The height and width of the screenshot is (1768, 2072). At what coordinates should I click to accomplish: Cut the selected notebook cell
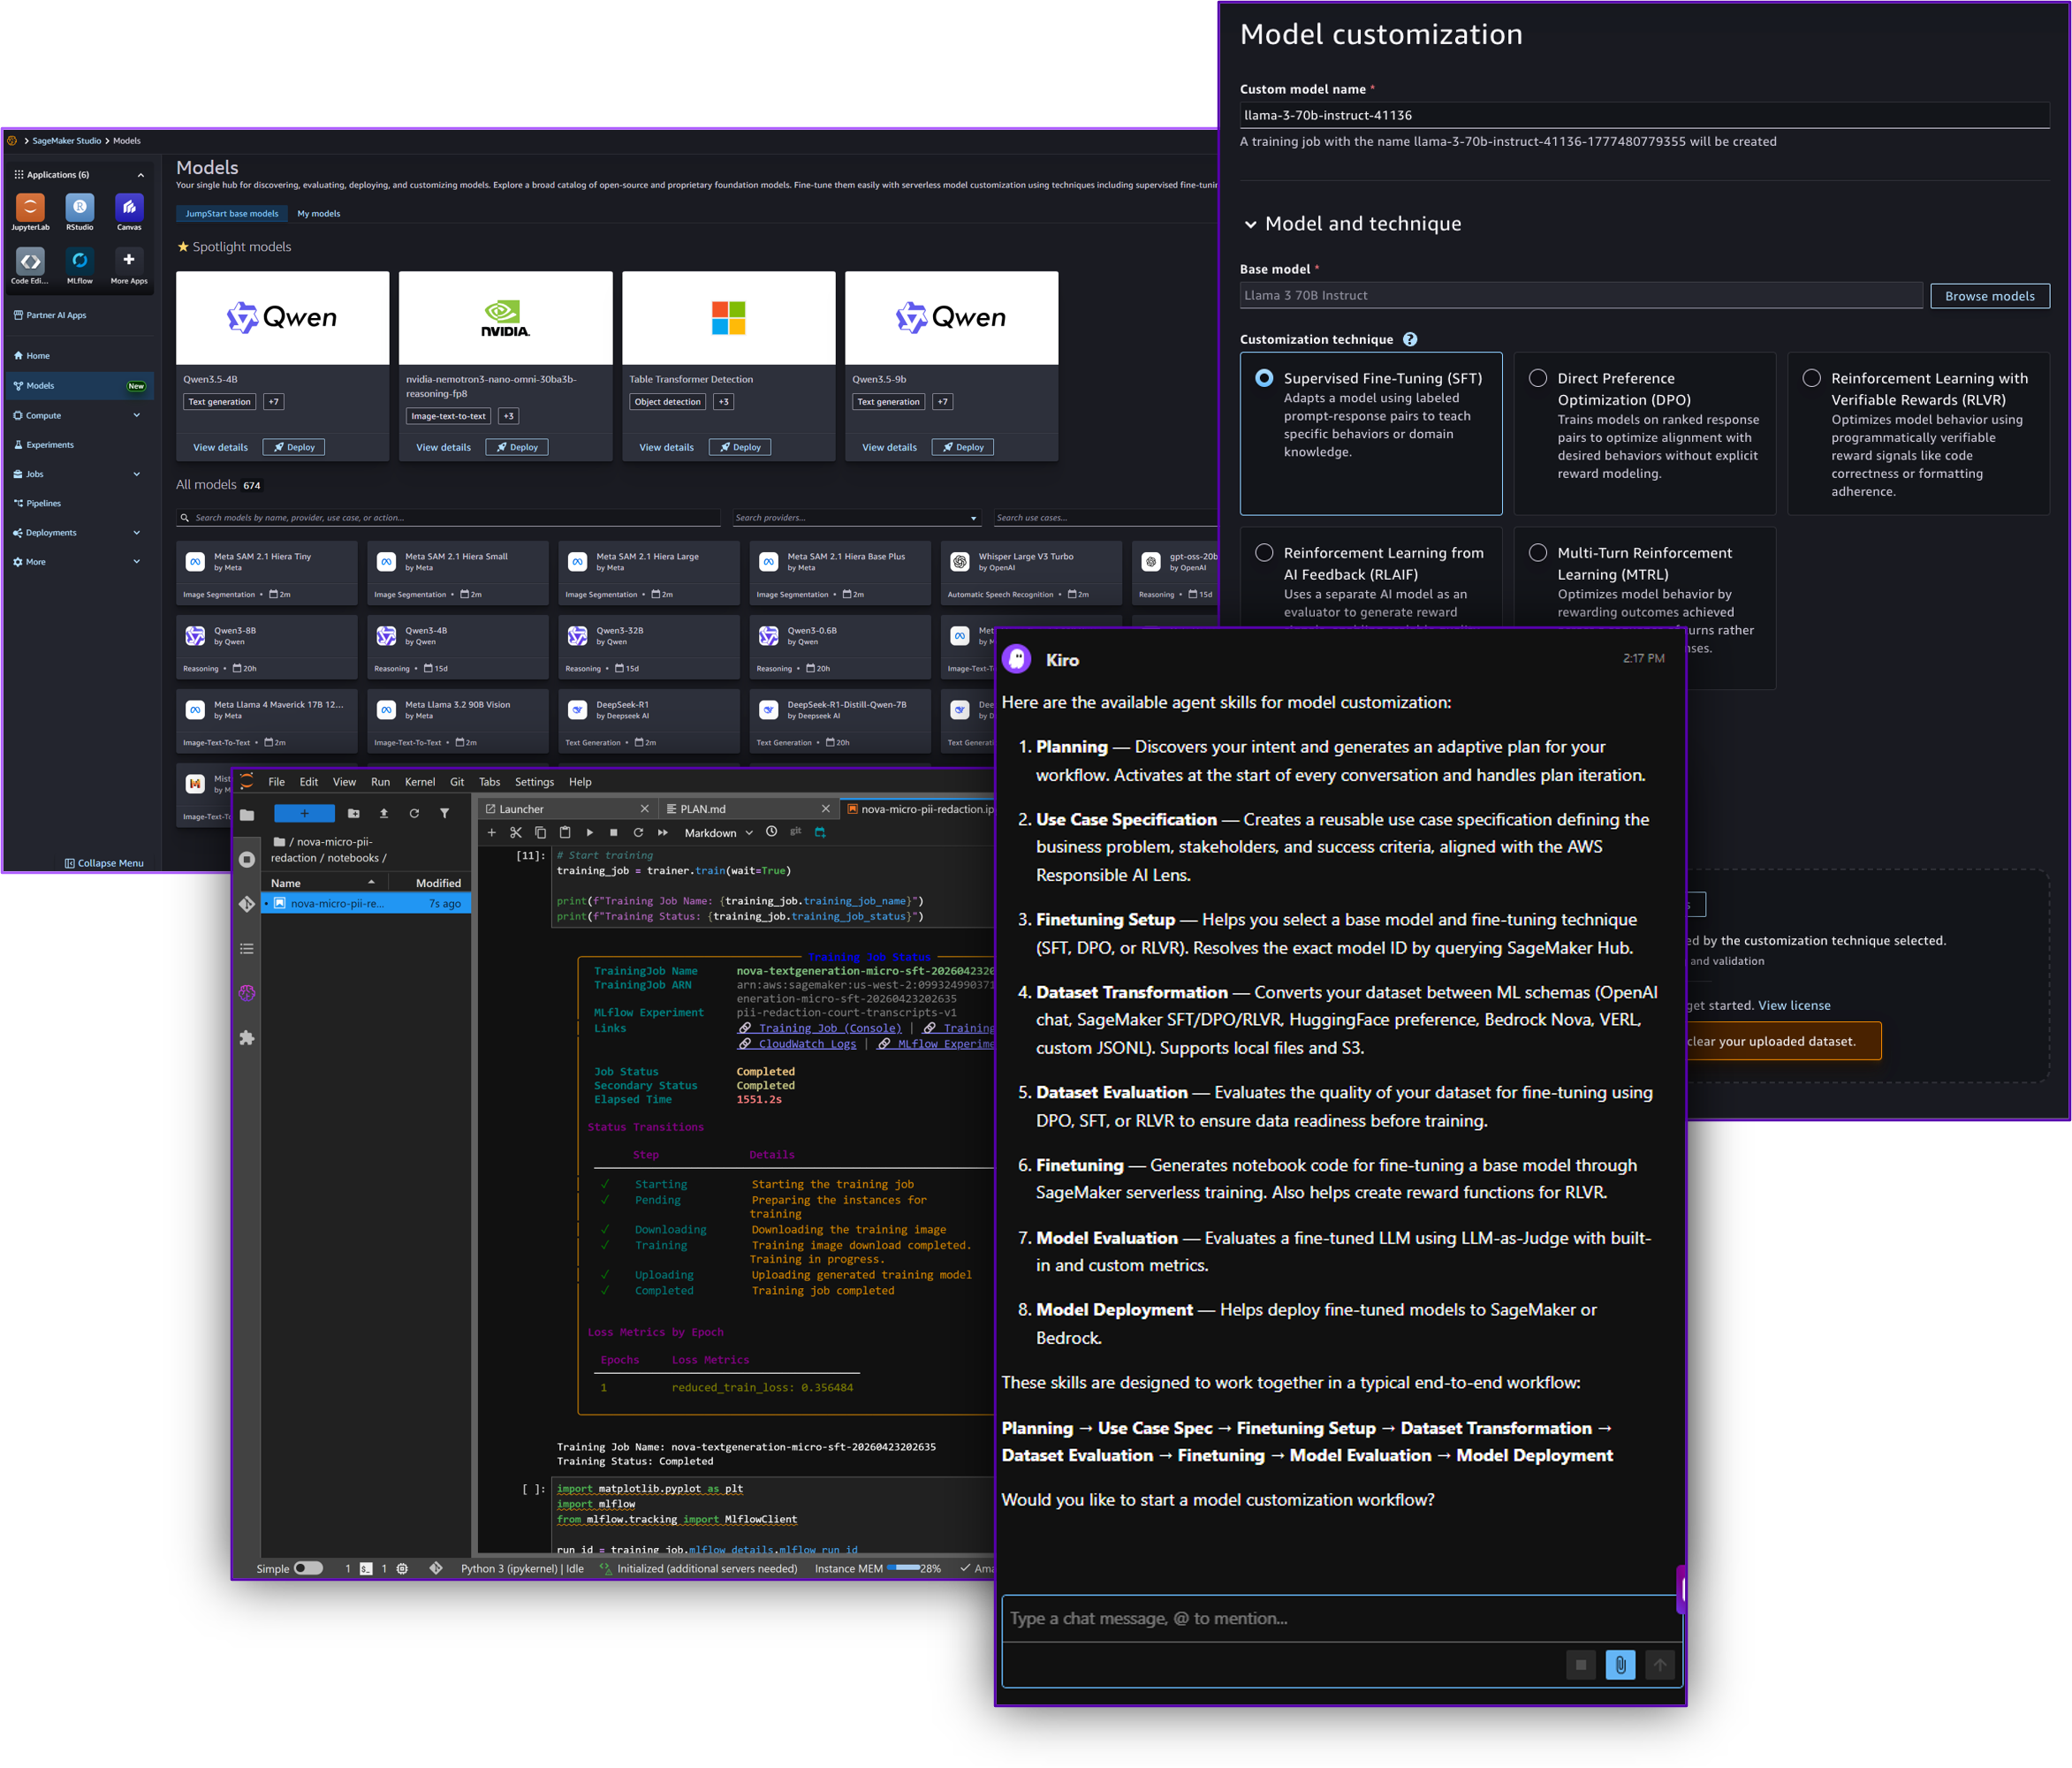(x=516, y=832)
